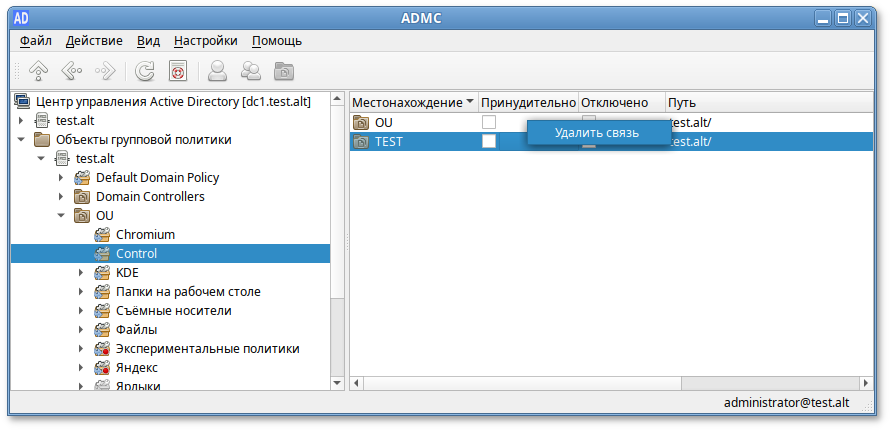Toggle Принудительно checkbox for TEST row
Image resolution: width=890 pixels, height=430 pixels.
coord(489,142)
